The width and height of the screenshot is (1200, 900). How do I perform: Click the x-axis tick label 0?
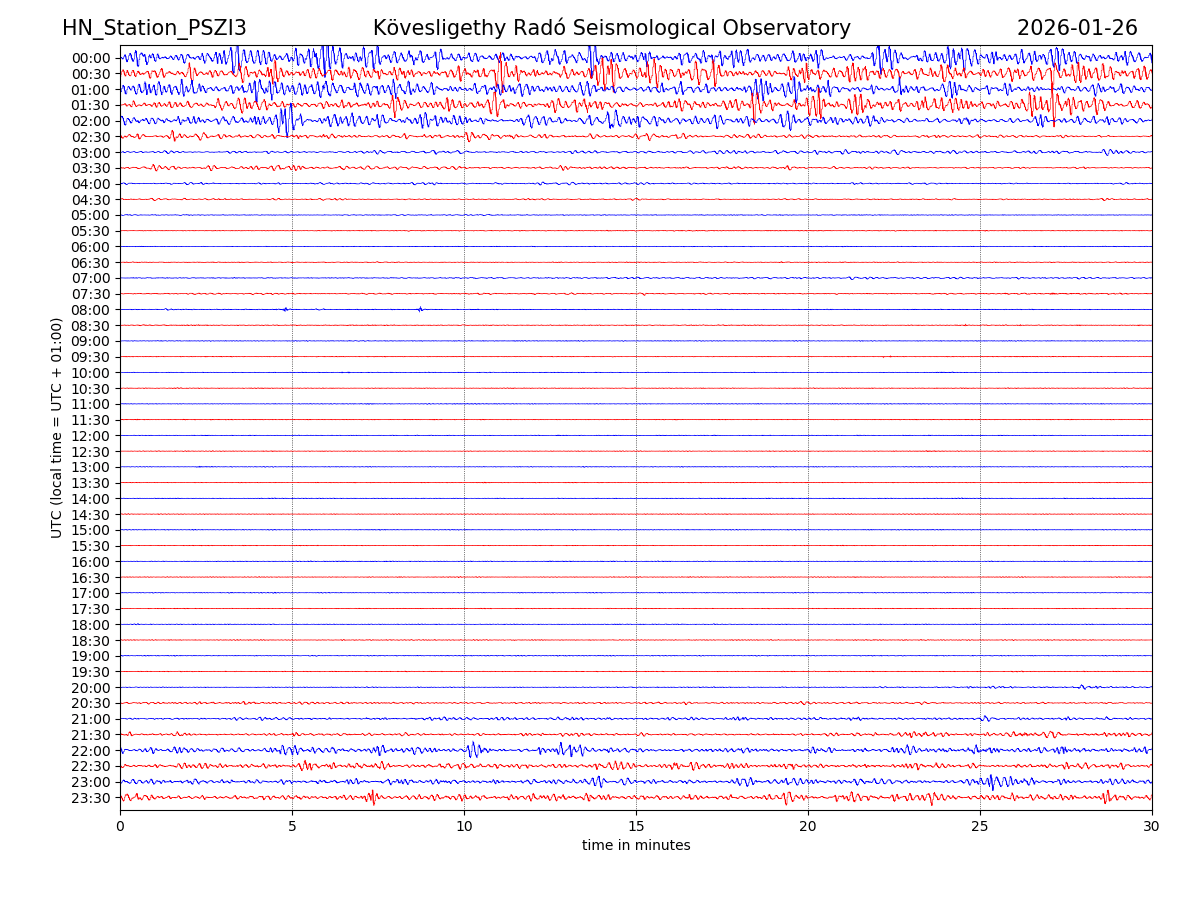[120, 827]
